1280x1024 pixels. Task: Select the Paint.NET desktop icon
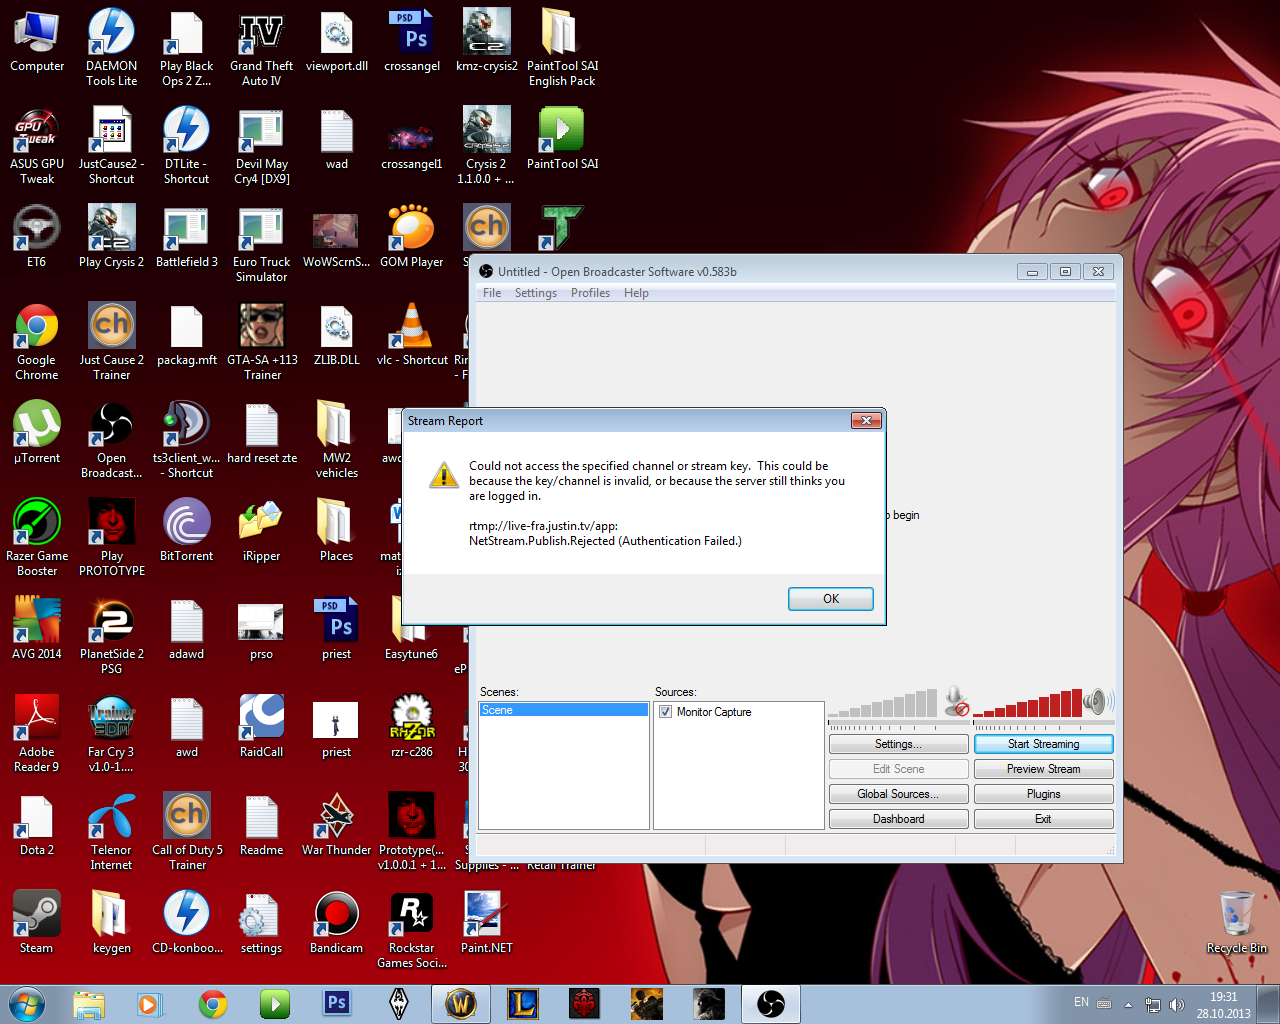[486, 923]
